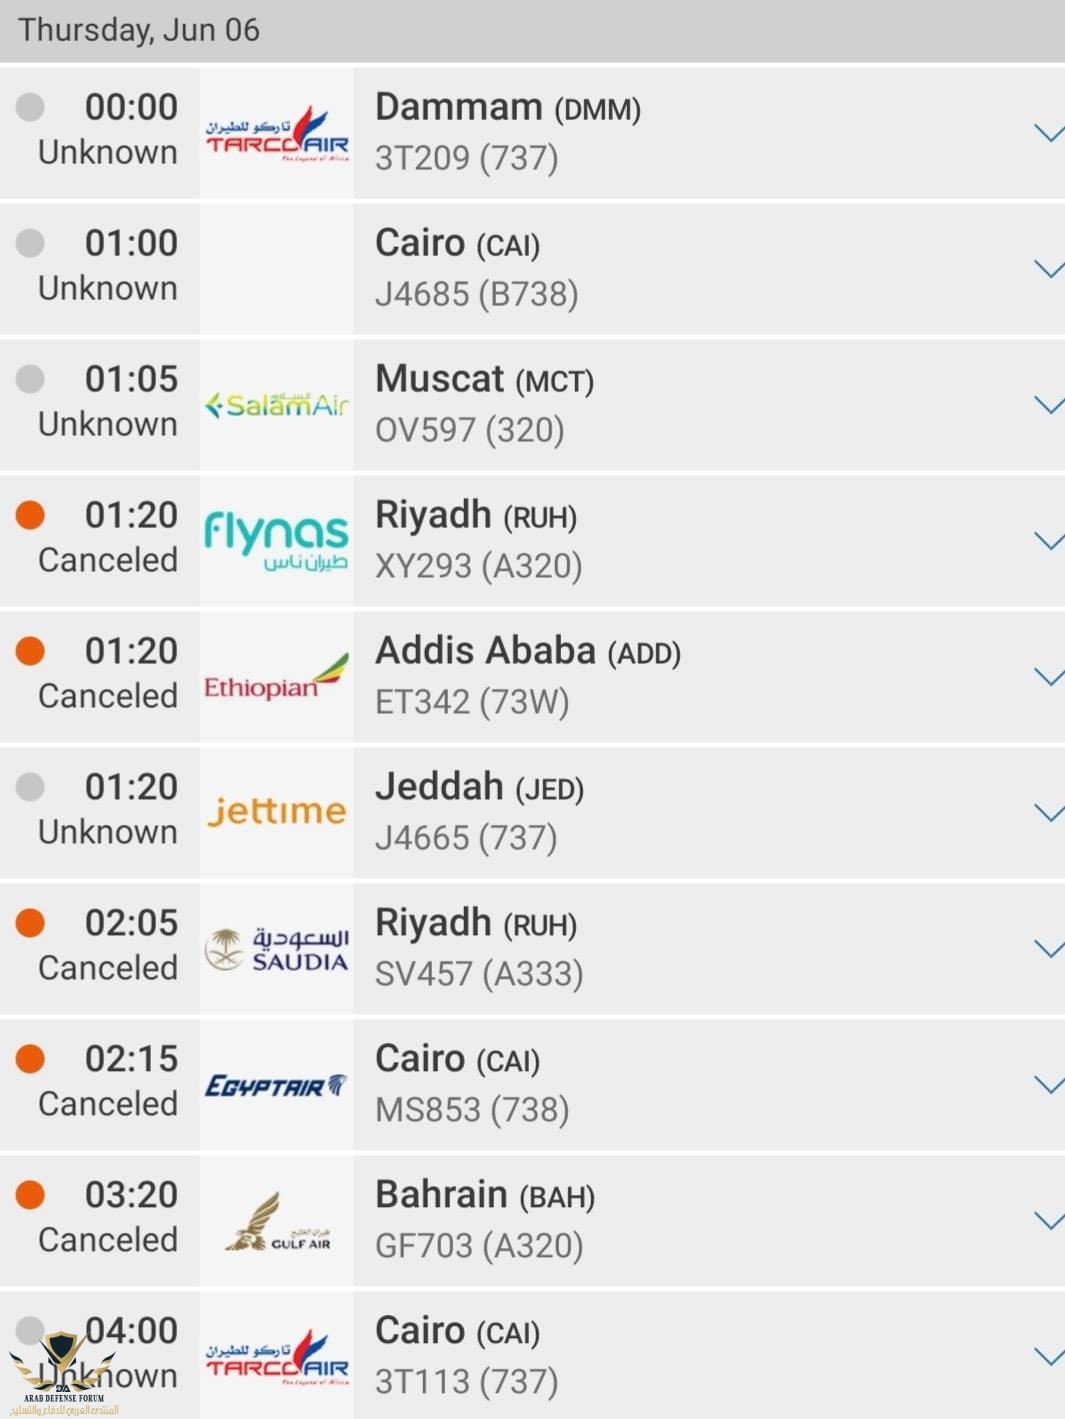Tap the Ethiopian airline logo

pyautogui.click(x=277, y=678)
